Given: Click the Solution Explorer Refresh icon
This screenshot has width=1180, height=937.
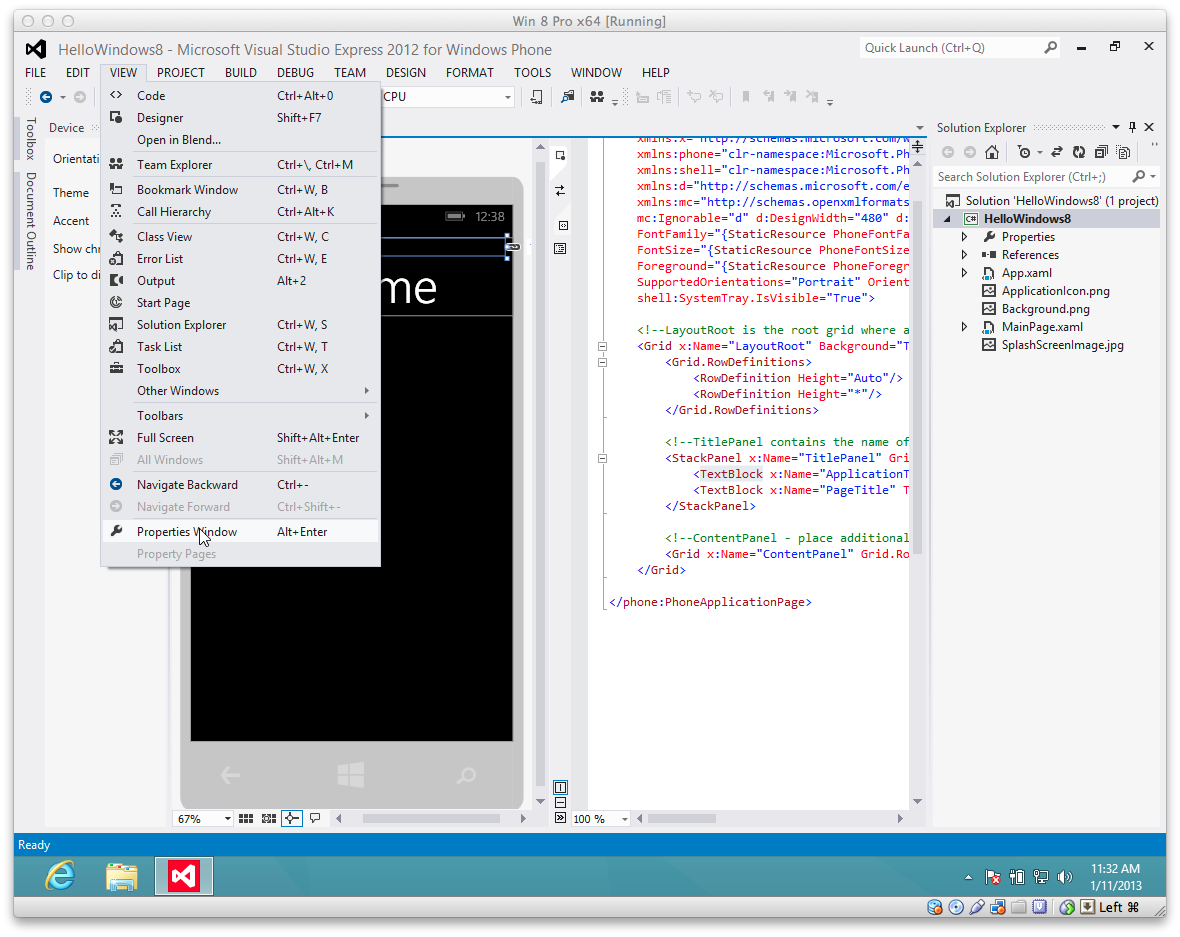Looking at the screenshot, I should (x=1078, y=152).
